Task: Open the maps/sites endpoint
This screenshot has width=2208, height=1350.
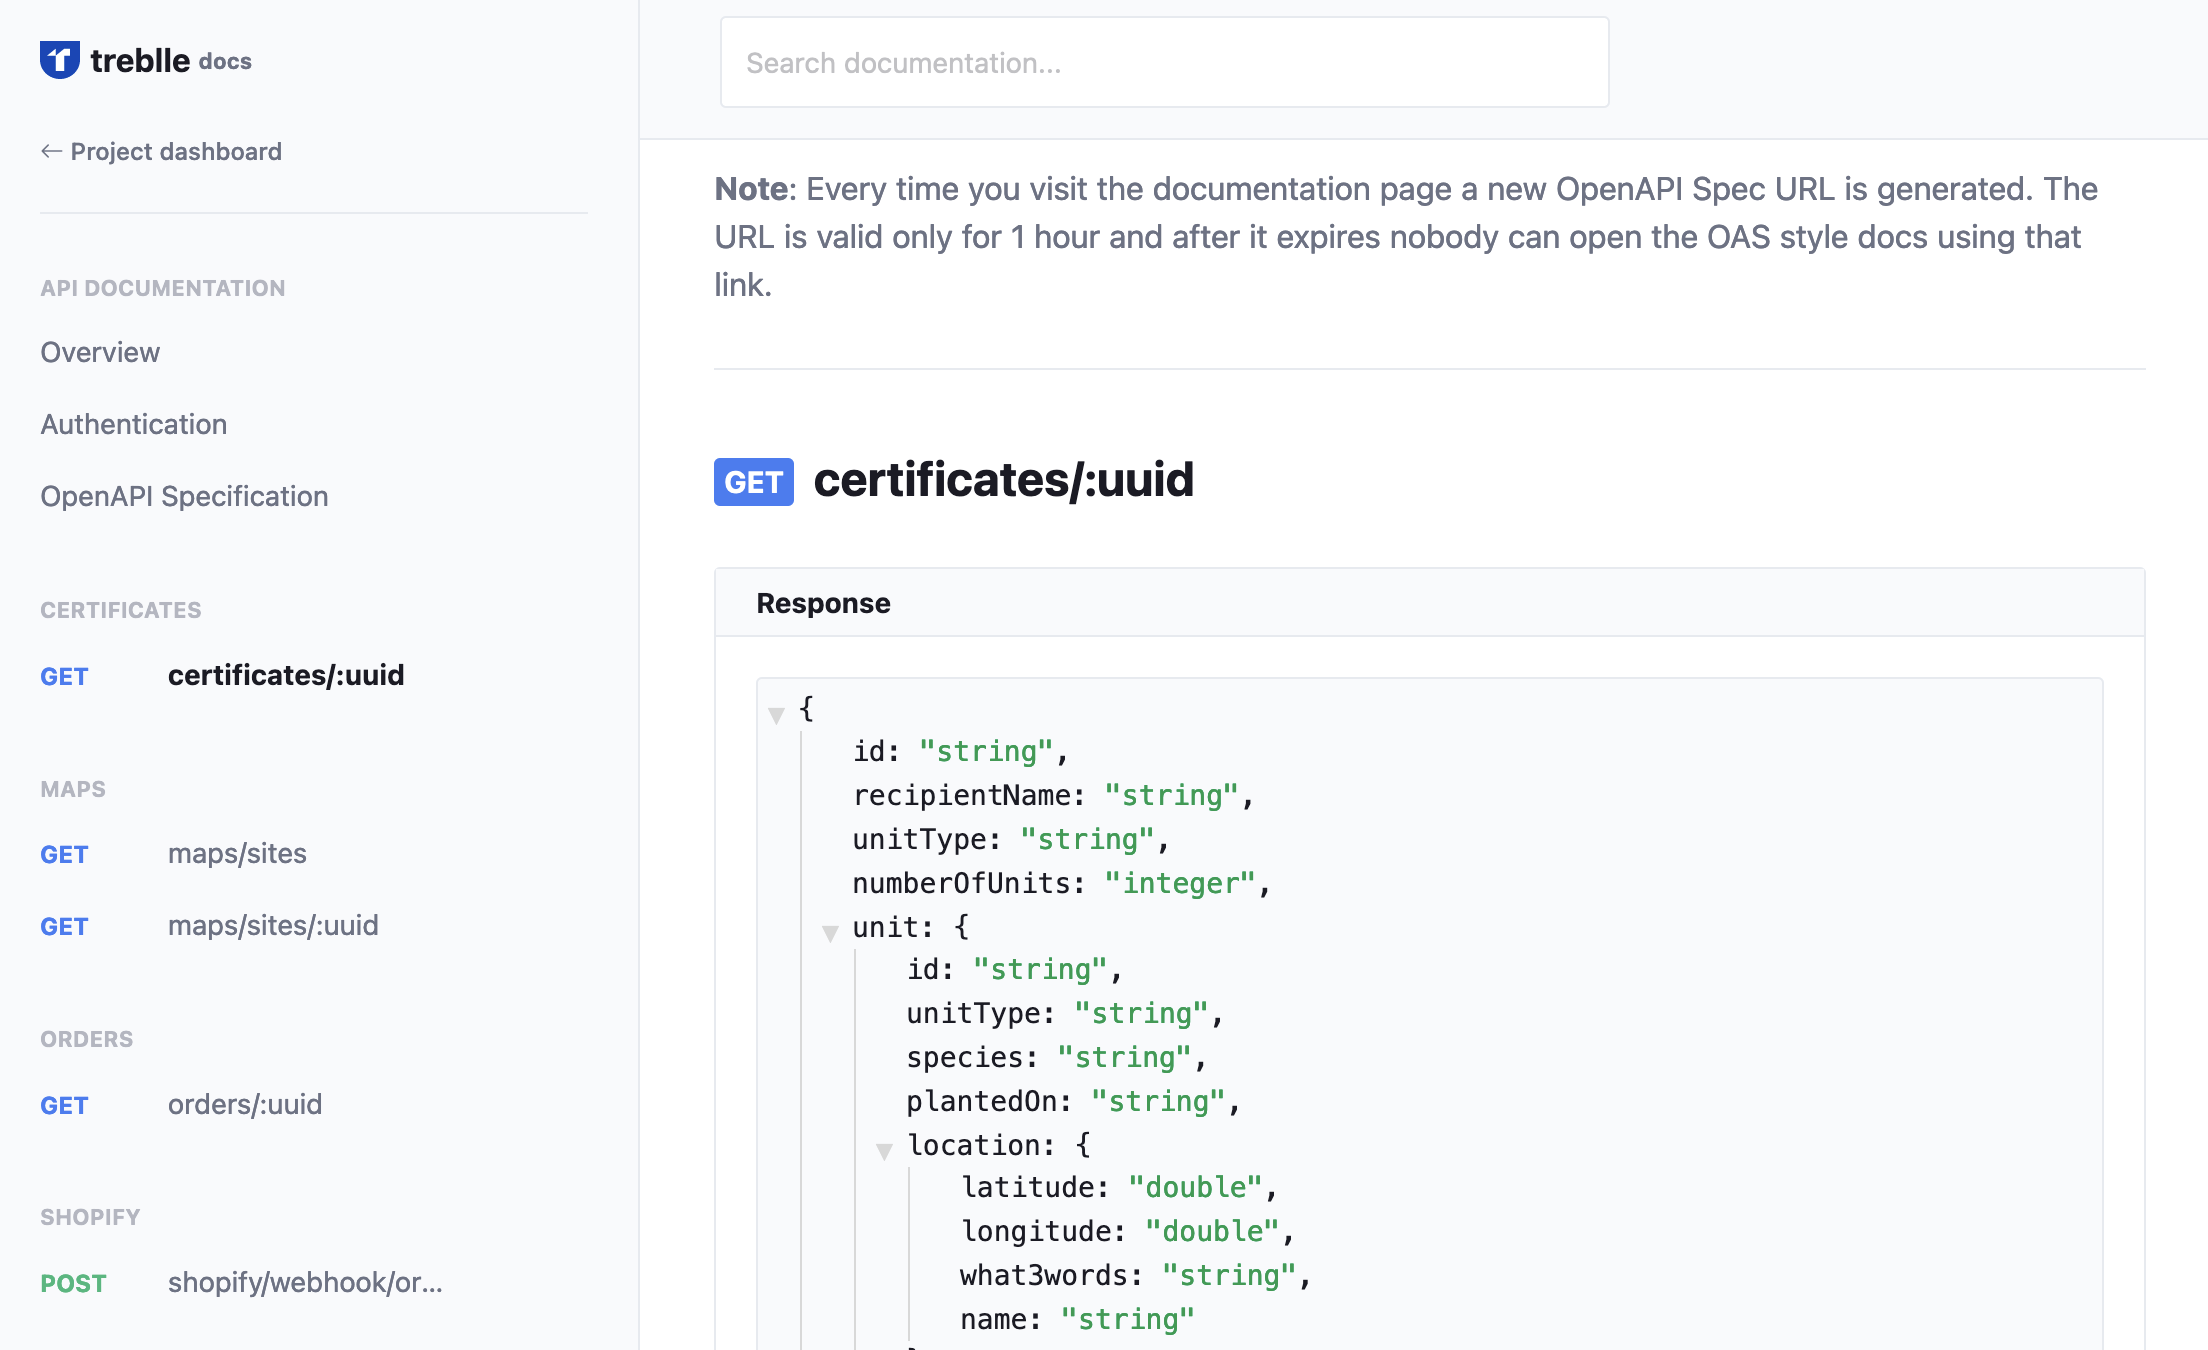Action: point(237,853)
